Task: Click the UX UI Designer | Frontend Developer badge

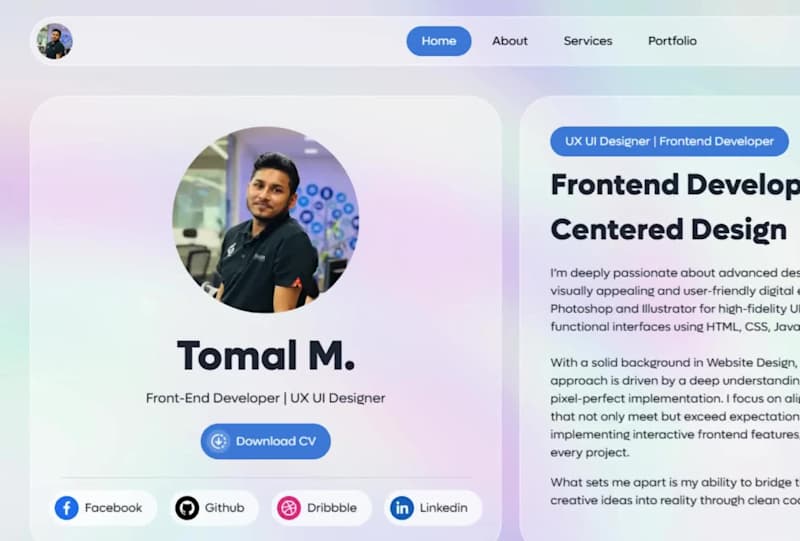Action: 669,141
